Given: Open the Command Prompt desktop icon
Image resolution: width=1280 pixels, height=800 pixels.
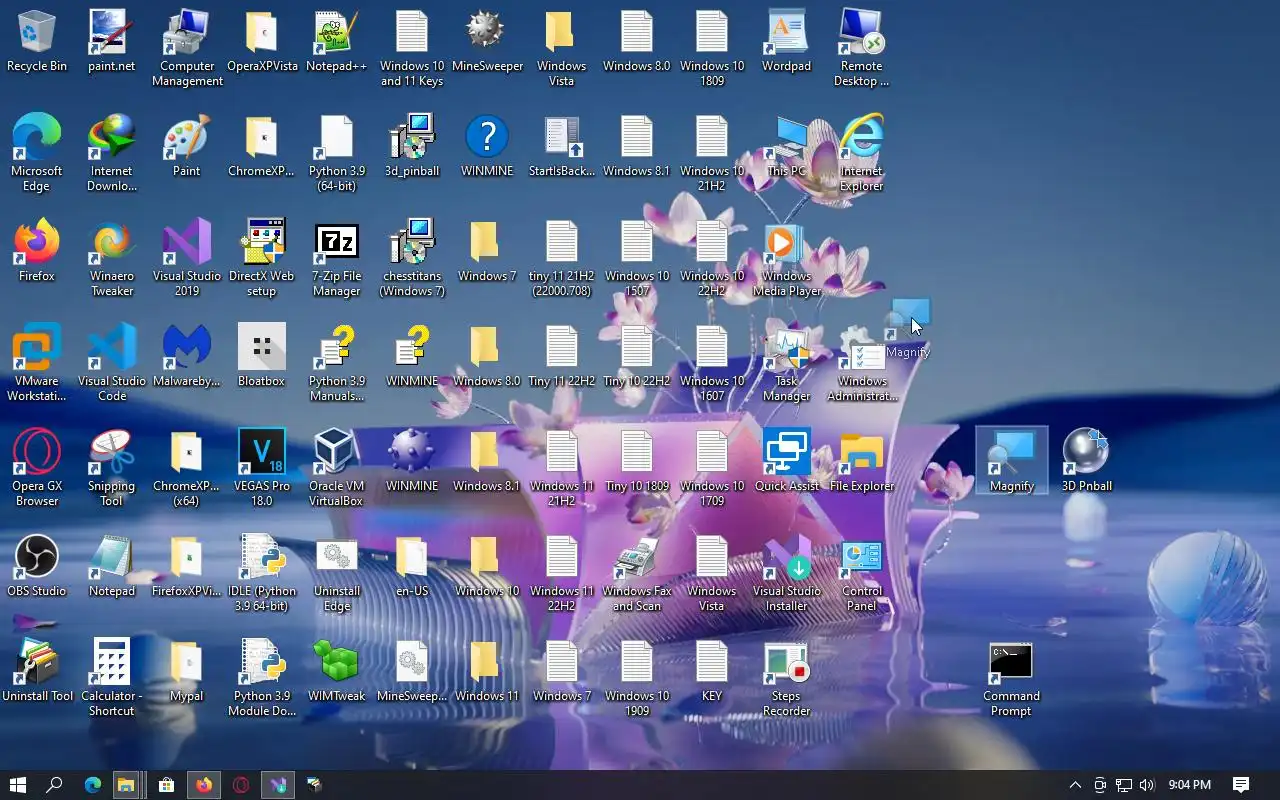Looking at the screenshot, I should coord(1012,678).
